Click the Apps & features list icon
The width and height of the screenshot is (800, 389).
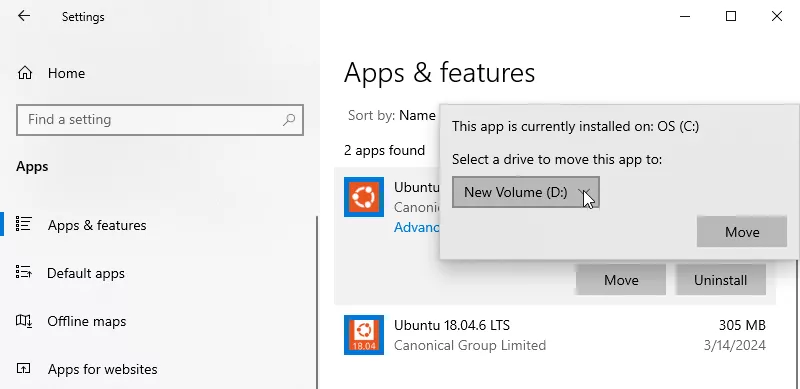[24, 224]
